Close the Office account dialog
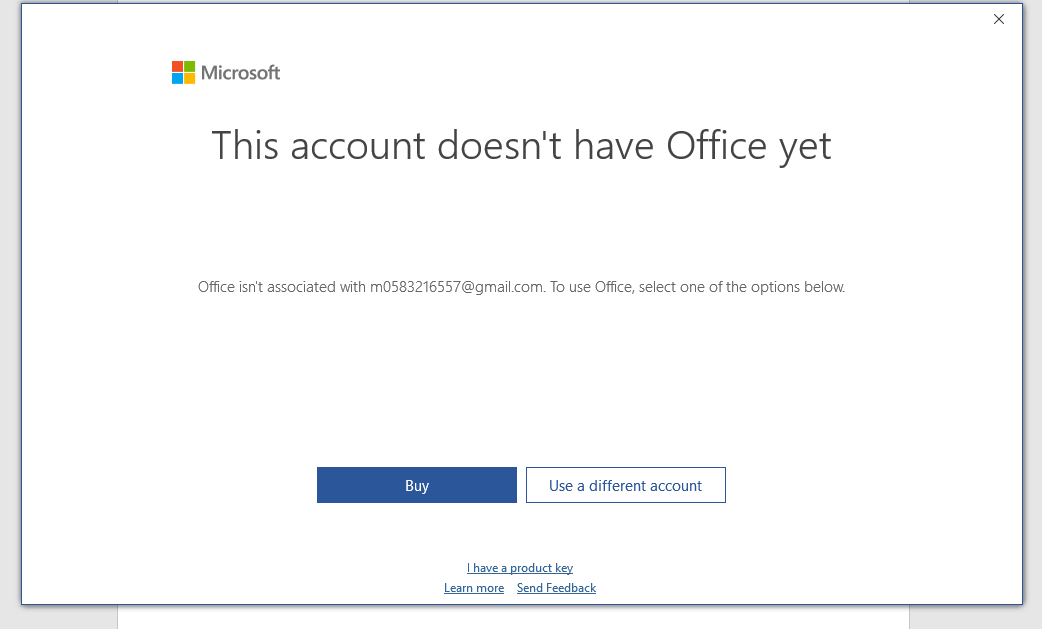This screenshot has height=629, width=1042. tap(998, 19)
